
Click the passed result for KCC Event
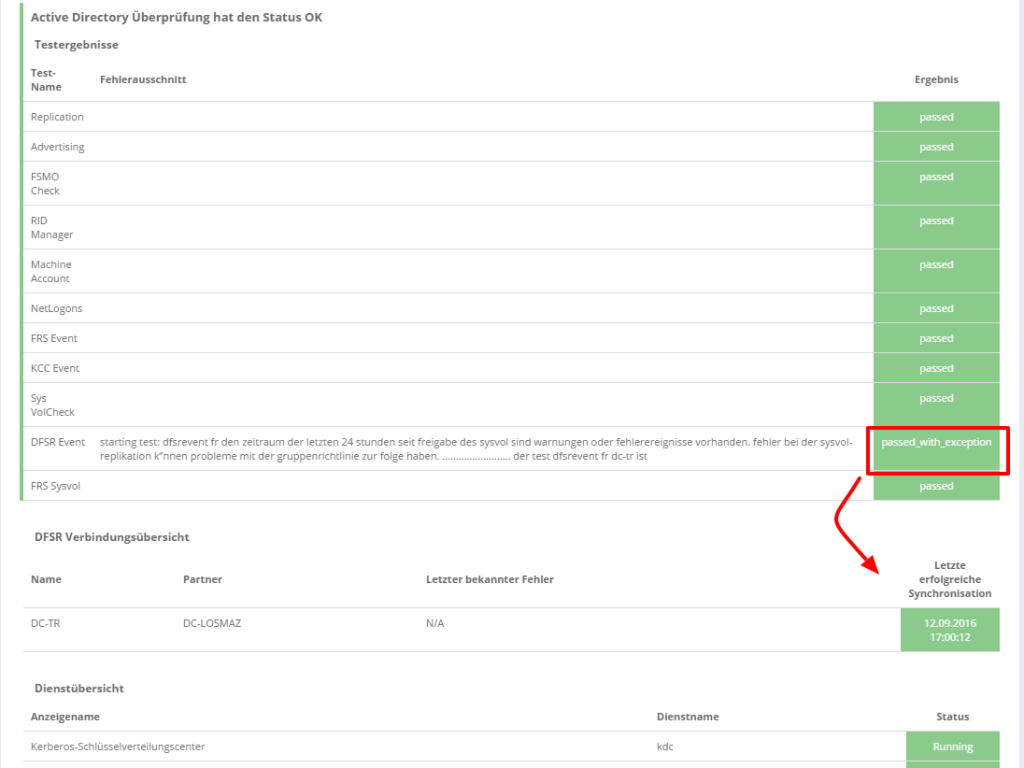(936, 369)
